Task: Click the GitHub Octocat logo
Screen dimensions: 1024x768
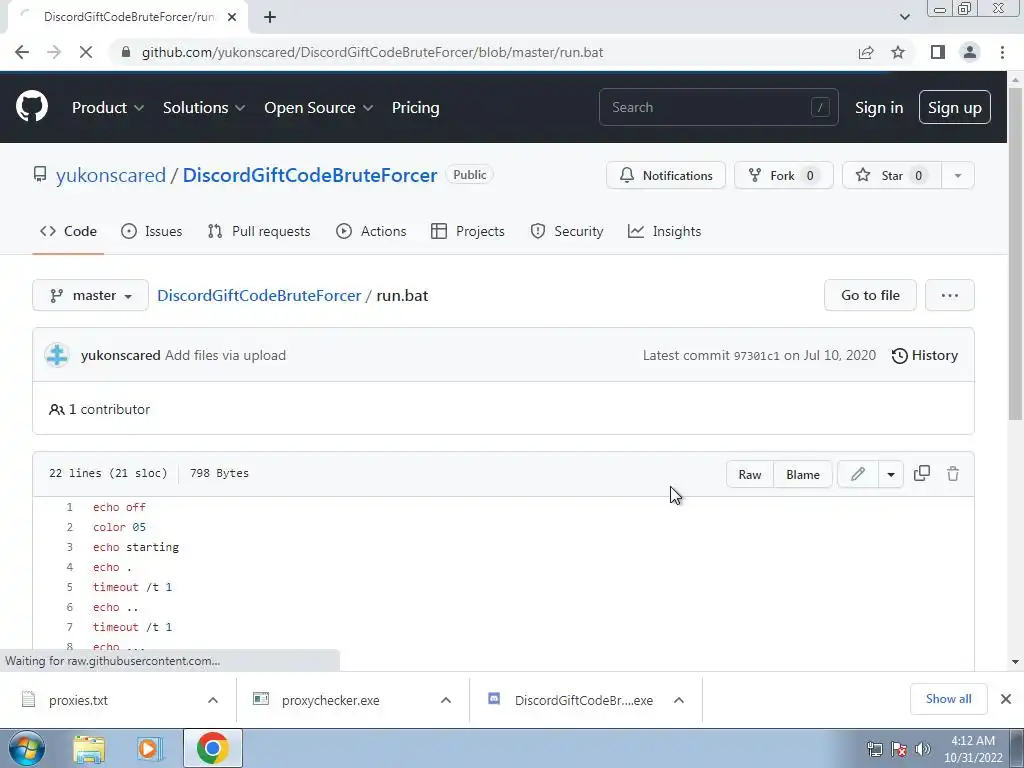Action: pos(31,107)
